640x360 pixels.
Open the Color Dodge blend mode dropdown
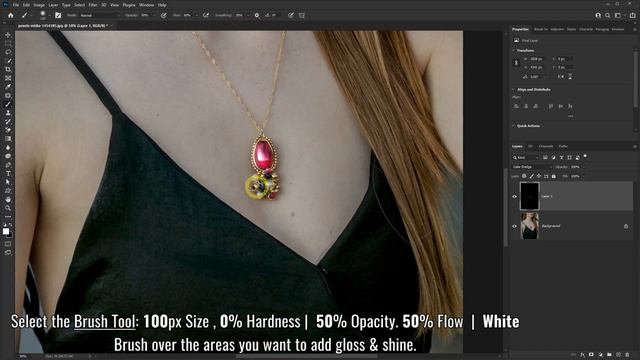click(x=532, y=167)
